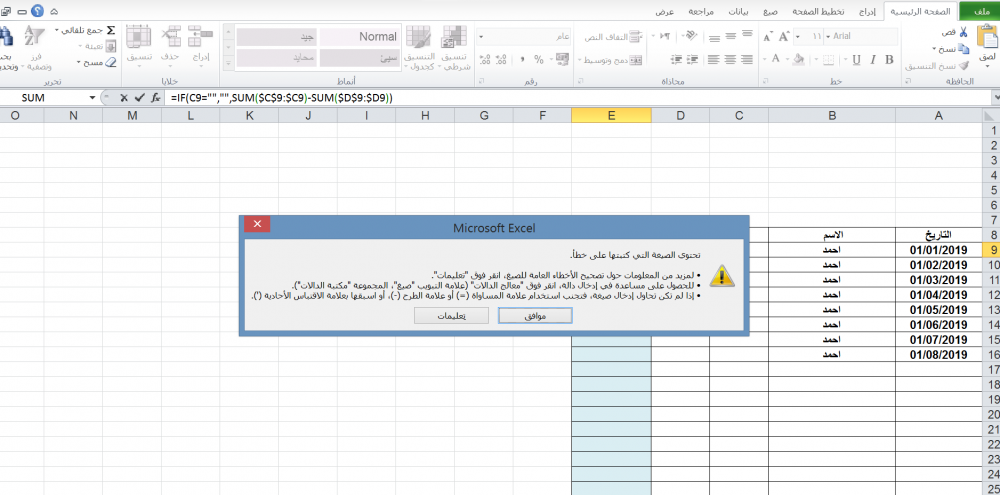Click the text direction paragraph icon

pyautogui.click(x=665, y=36)
